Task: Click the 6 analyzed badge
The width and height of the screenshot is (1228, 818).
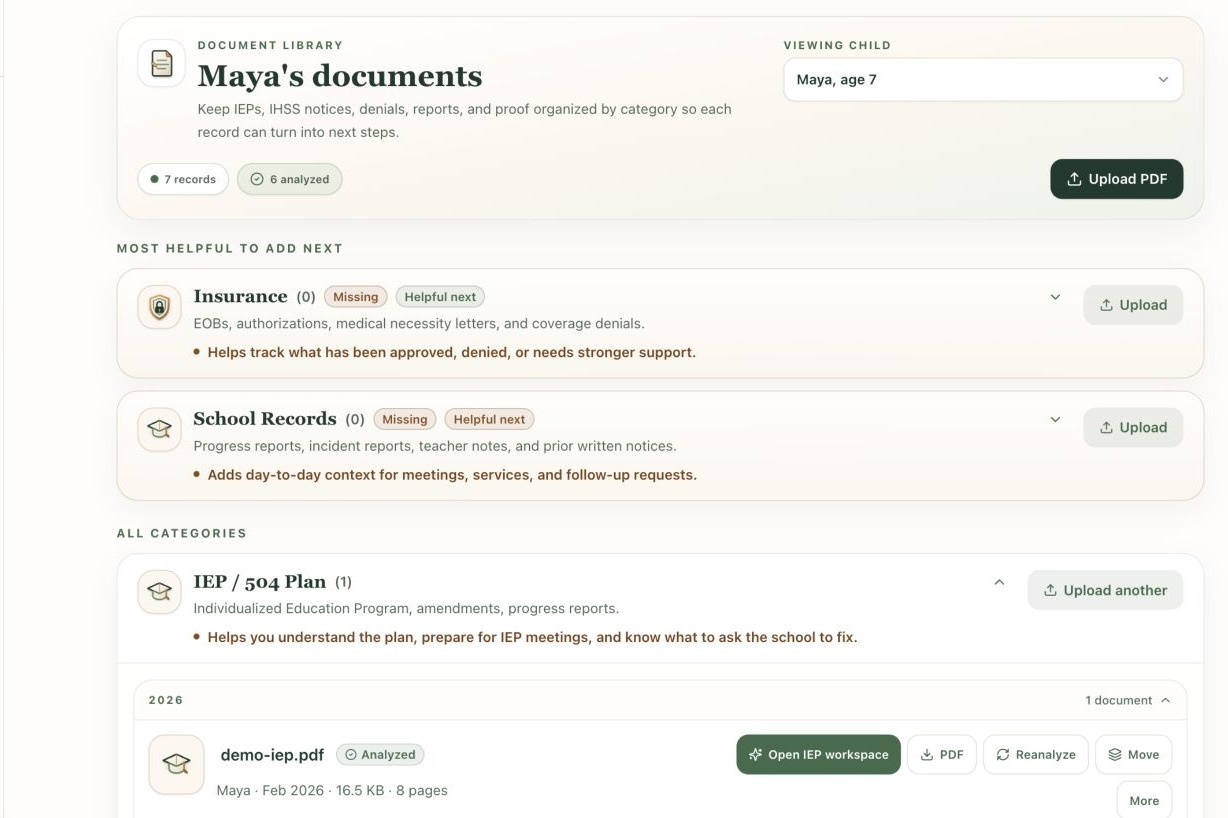Action: (290, 179)
